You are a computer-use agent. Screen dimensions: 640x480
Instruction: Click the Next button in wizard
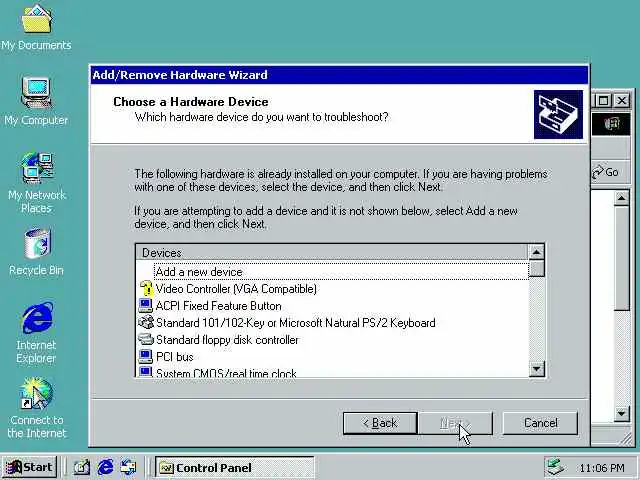456,423
